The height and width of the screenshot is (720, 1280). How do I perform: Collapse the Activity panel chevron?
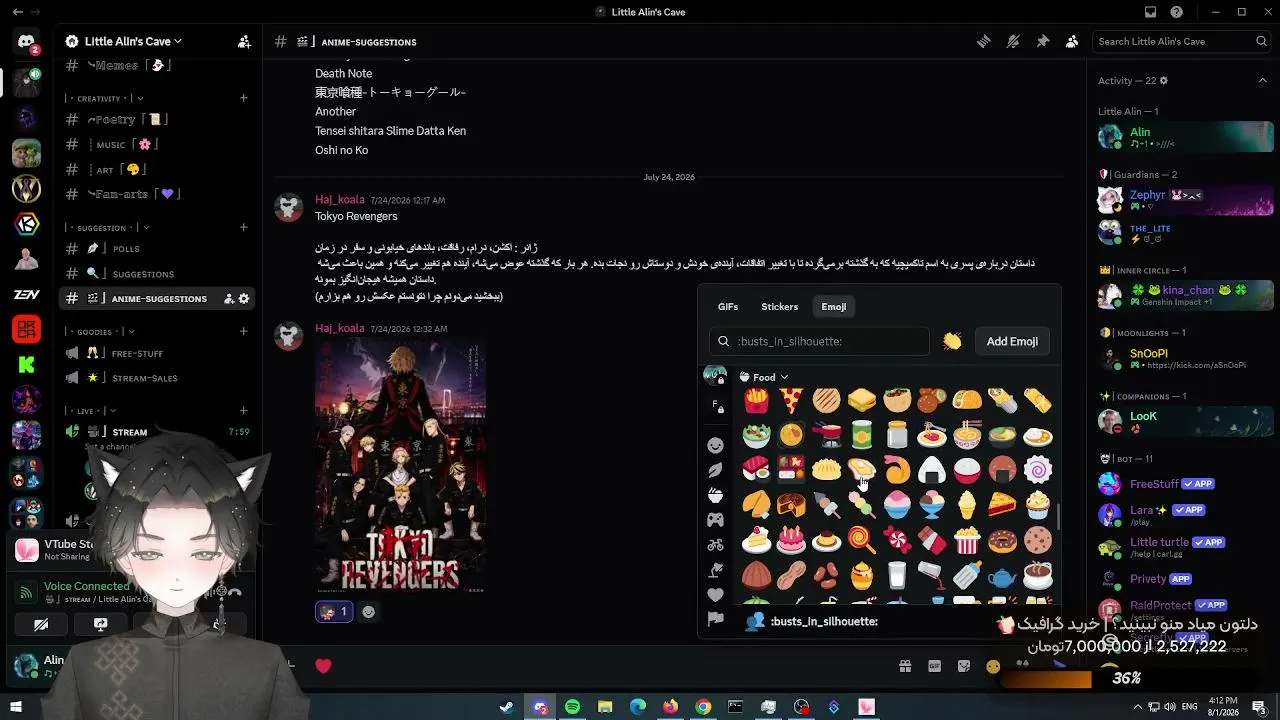(x=1263, y=80)
